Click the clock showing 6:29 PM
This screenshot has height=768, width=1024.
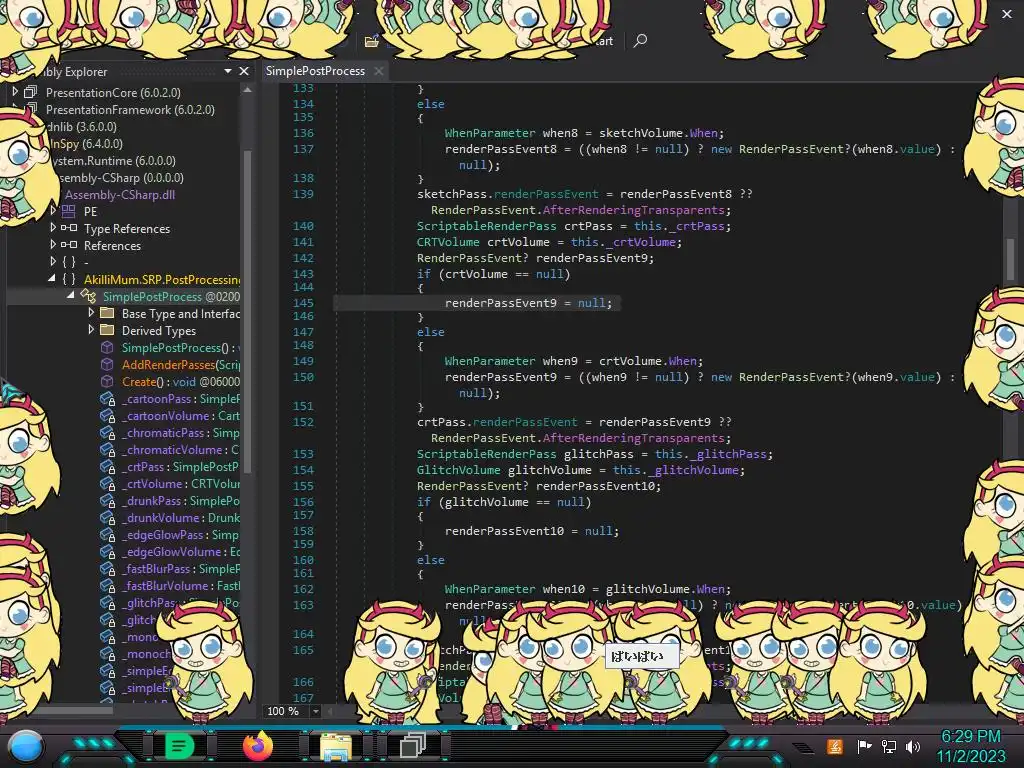[970, 736]
